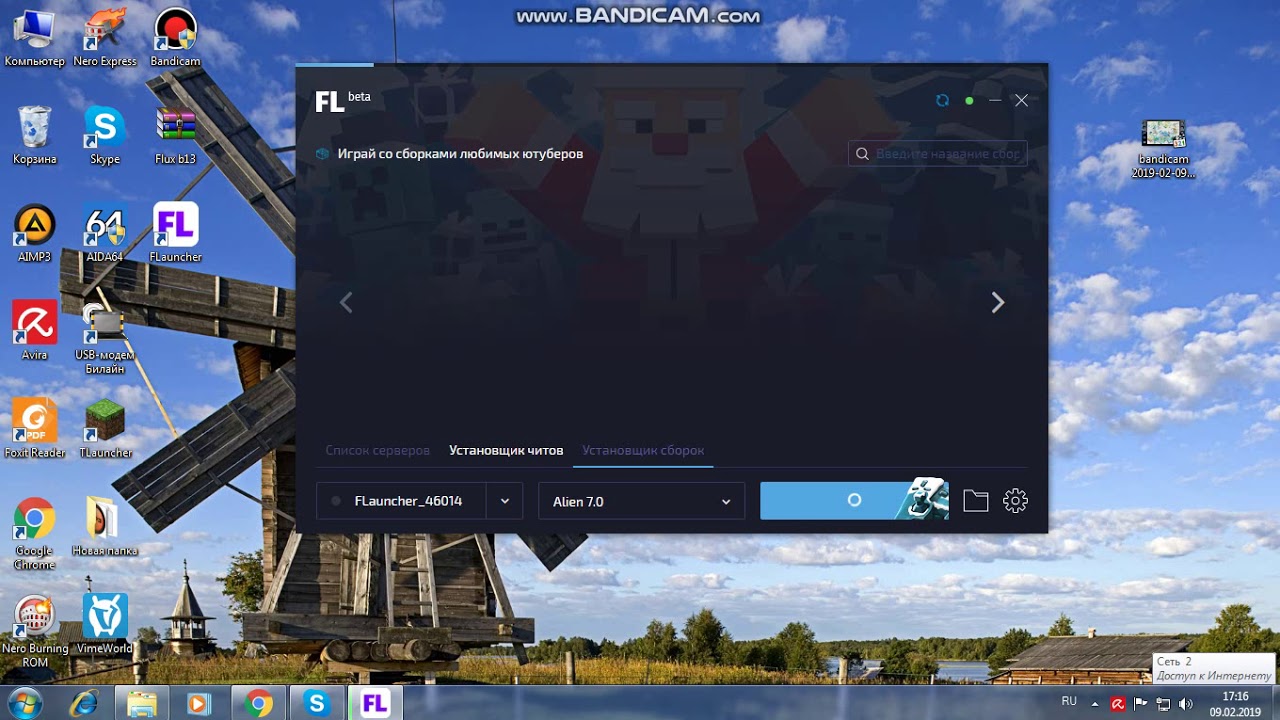Go to next slide with right arrow
1280x720 pixels.
click(997, 302)
